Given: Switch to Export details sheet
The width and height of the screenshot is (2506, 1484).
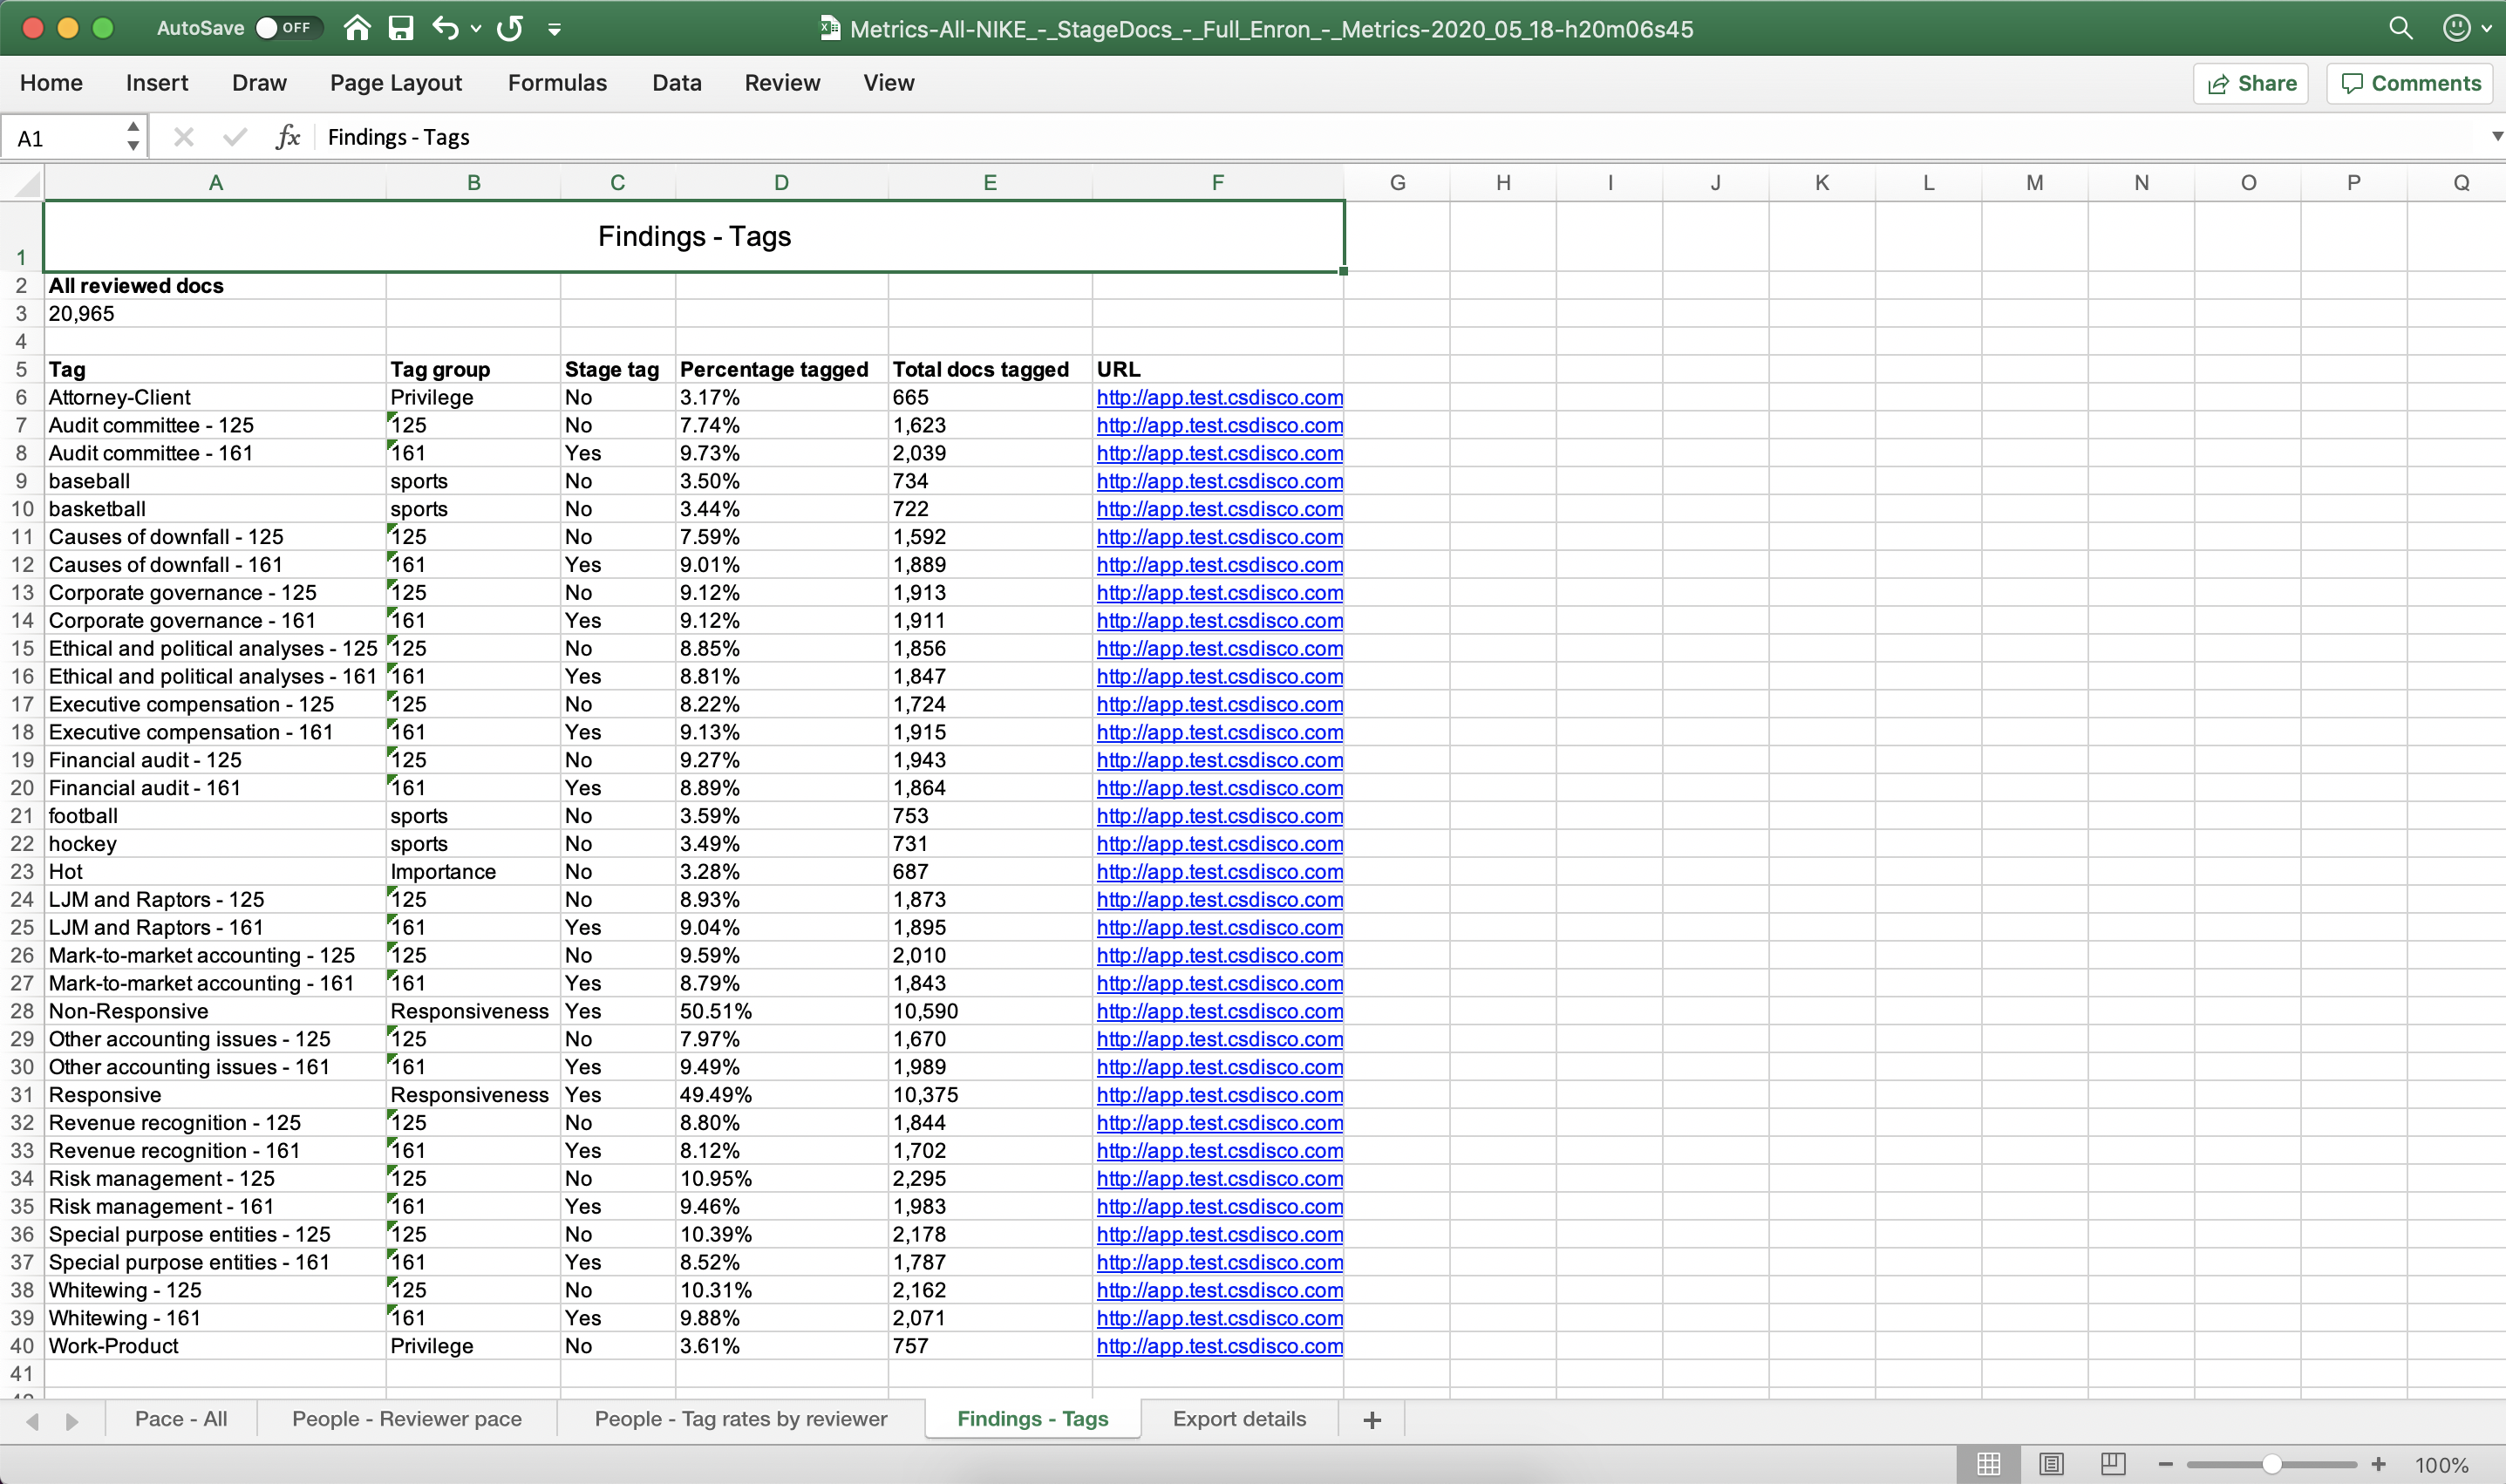Looking at the screenshot, I should (1239, 1419).
